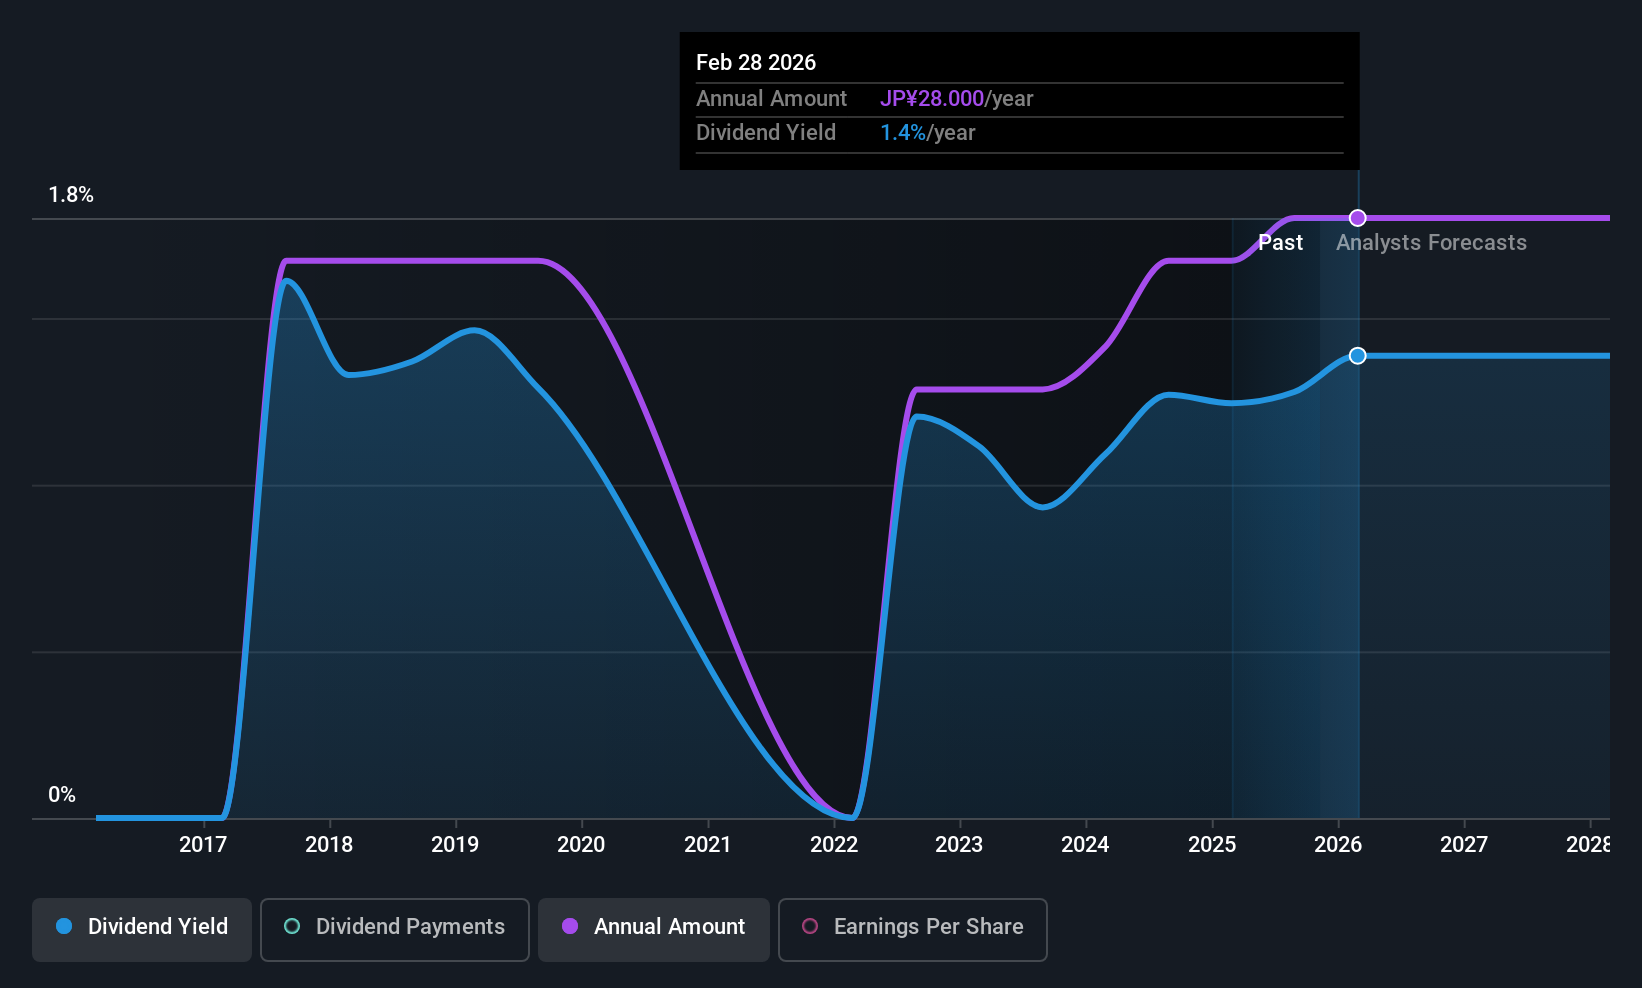Click the hollow Earnings Per Share circle
Viewport: 1642px width, 988px height.
coord(810,926)
